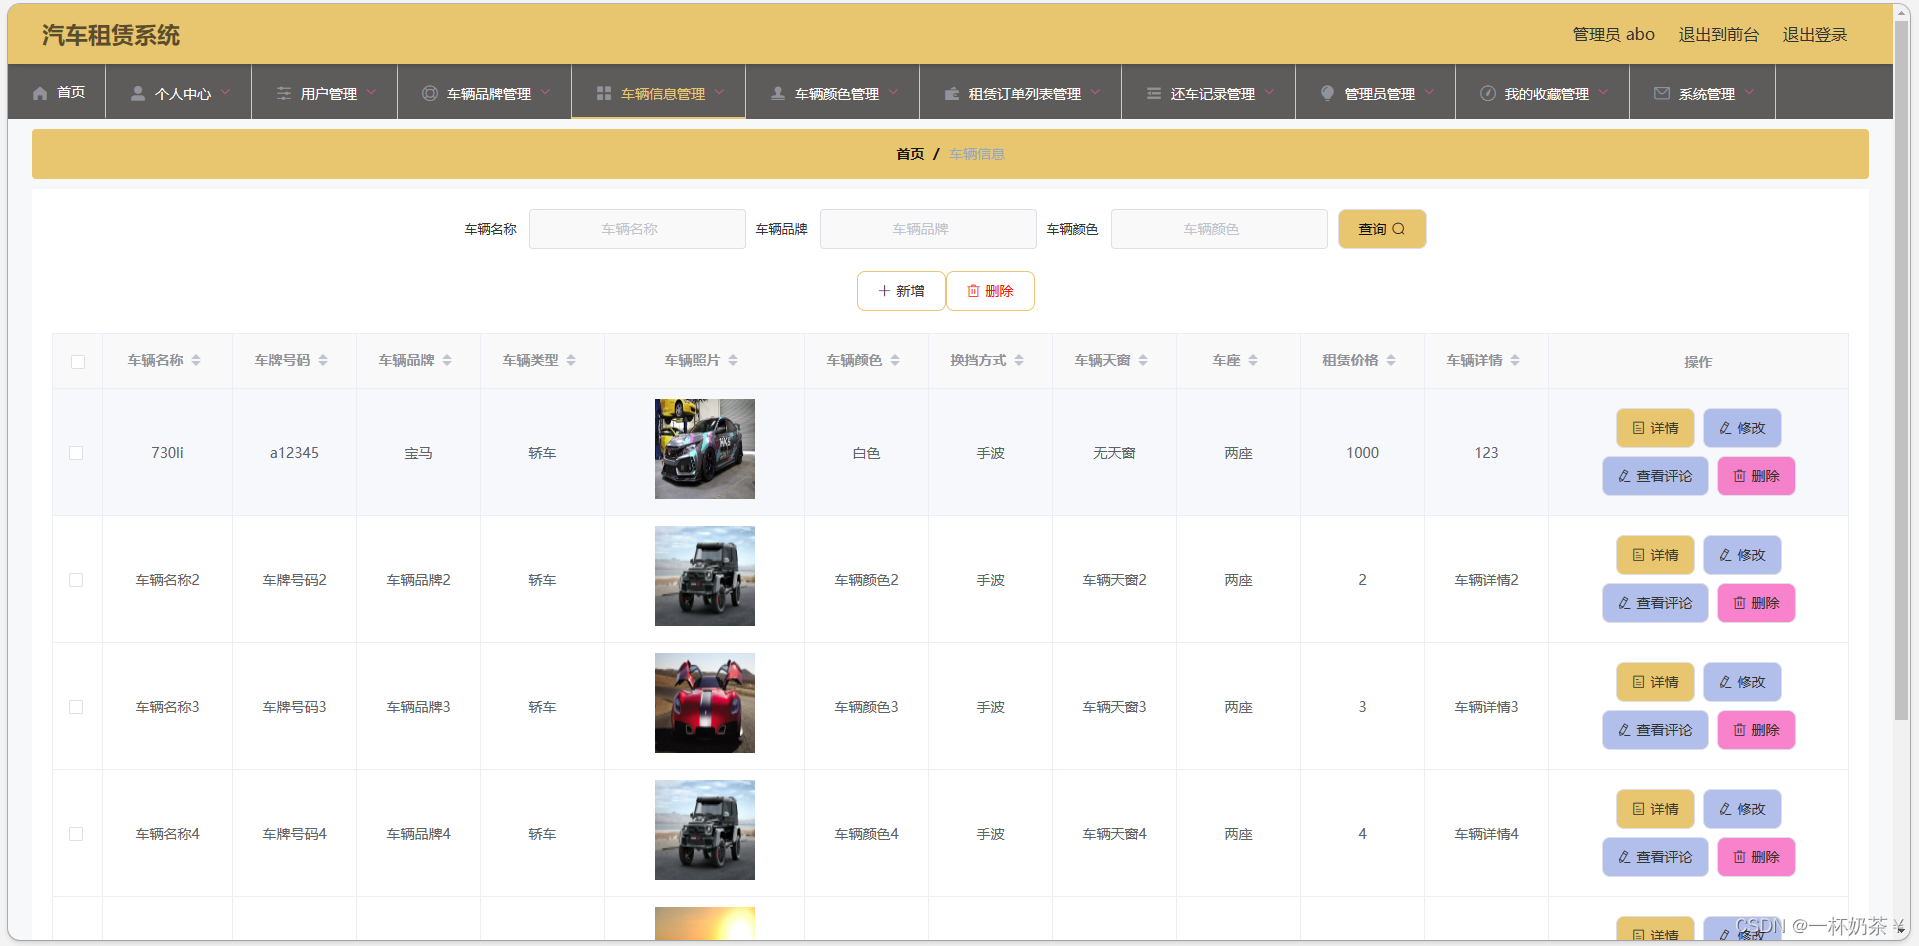Open the 还车记录管理 menu label
The height and width of the screenshot is (946, 1919).
pyautogui.click(x=1213, y=94)
